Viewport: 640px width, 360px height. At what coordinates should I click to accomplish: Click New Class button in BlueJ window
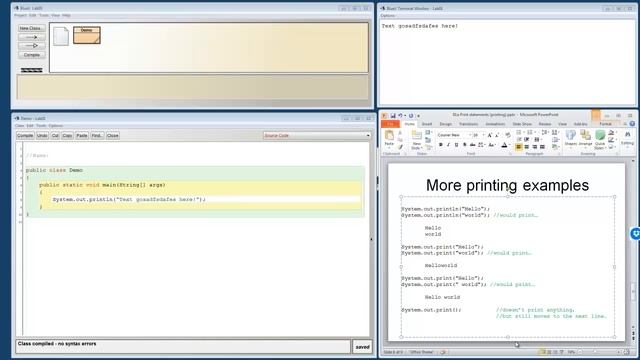(31, 28)
